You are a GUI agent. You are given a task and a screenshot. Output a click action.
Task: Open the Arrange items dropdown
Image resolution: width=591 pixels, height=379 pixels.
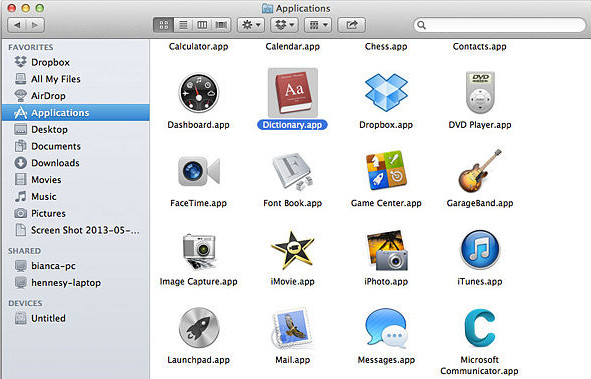318,25
